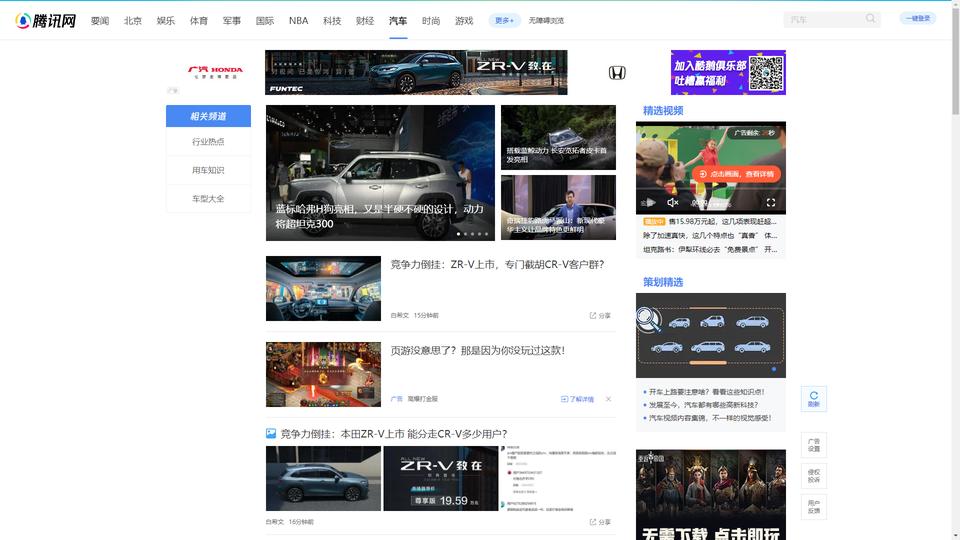Play the featured video

click(x=651, y=202)
